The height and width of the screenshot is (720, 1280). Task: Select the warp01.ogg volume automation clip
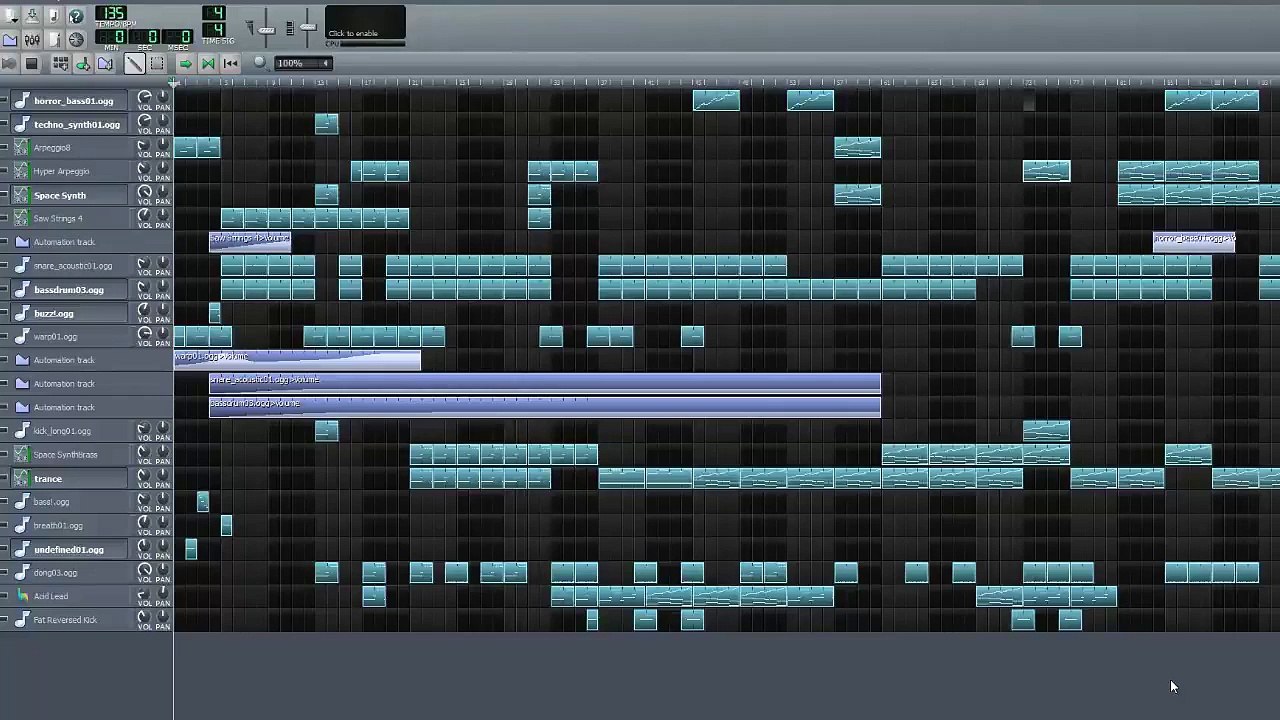click(x=298, y=360)
